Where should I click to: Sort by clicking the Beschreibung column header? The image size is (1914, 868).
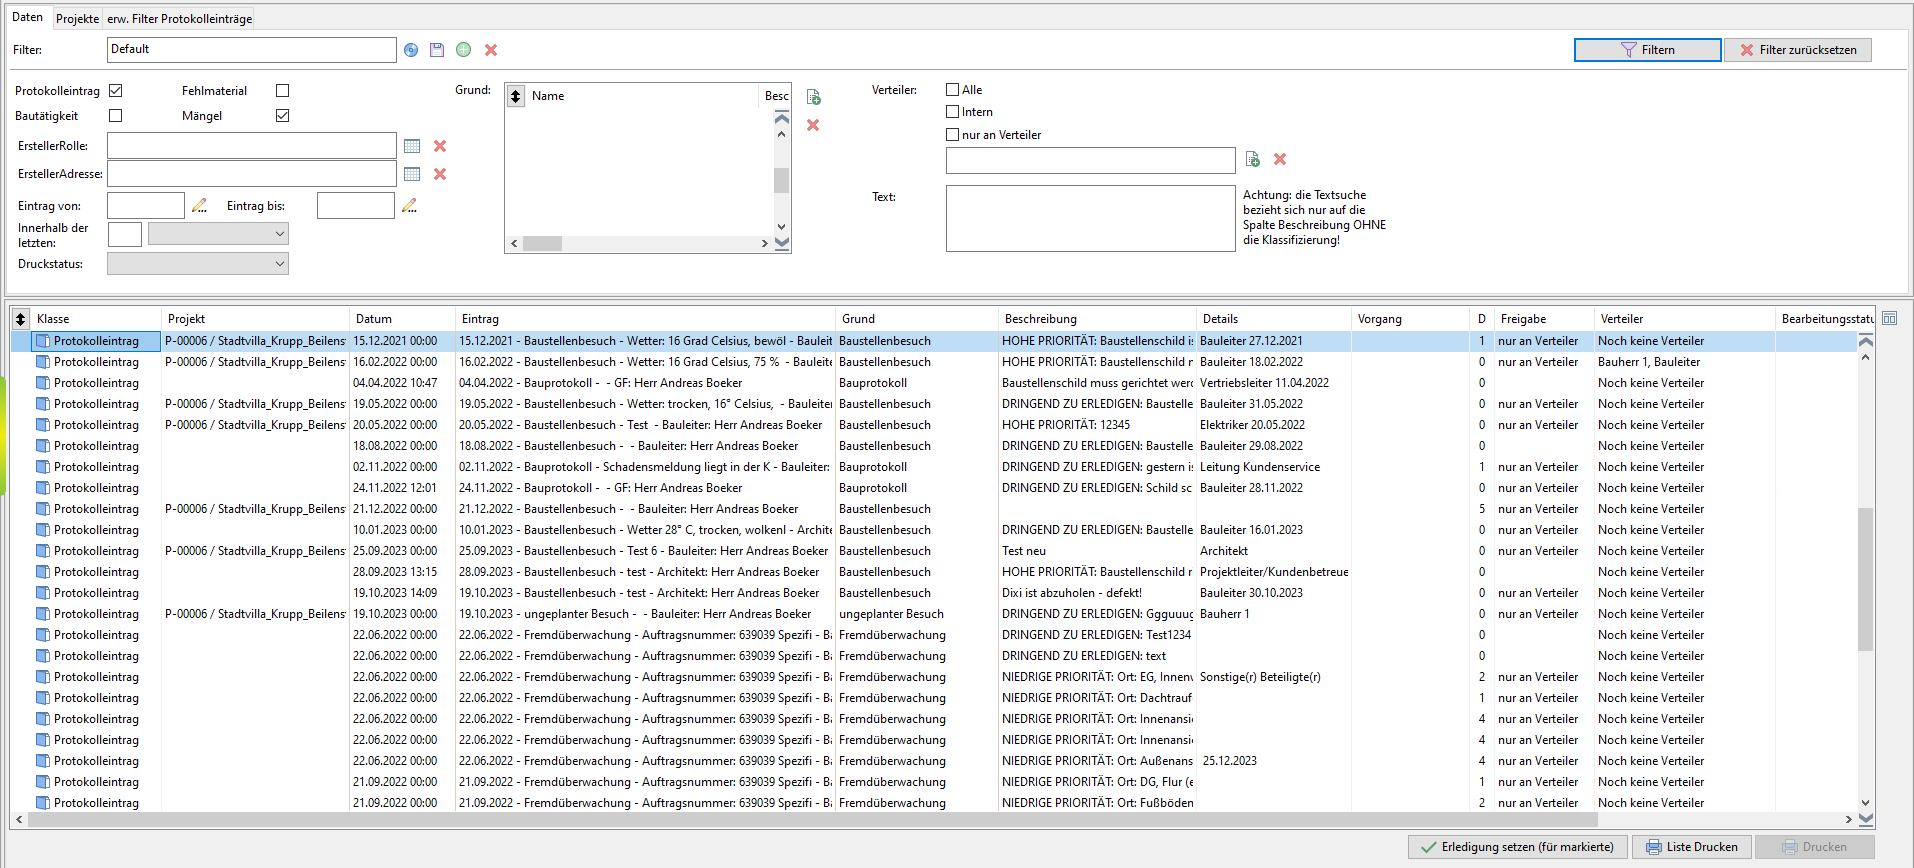pos(1098,319)
